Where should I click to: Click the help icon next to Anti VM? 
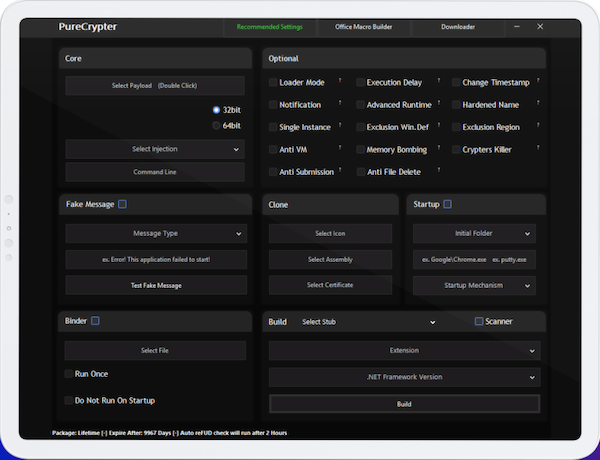(x=340, y=147)
